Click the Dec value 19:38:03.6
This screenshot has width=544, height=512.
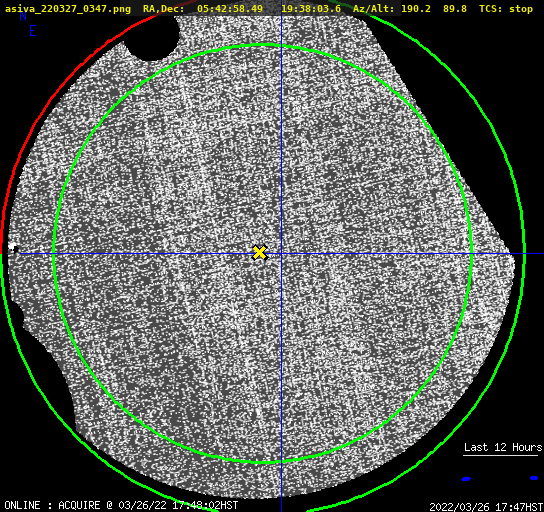click(311, 9)
